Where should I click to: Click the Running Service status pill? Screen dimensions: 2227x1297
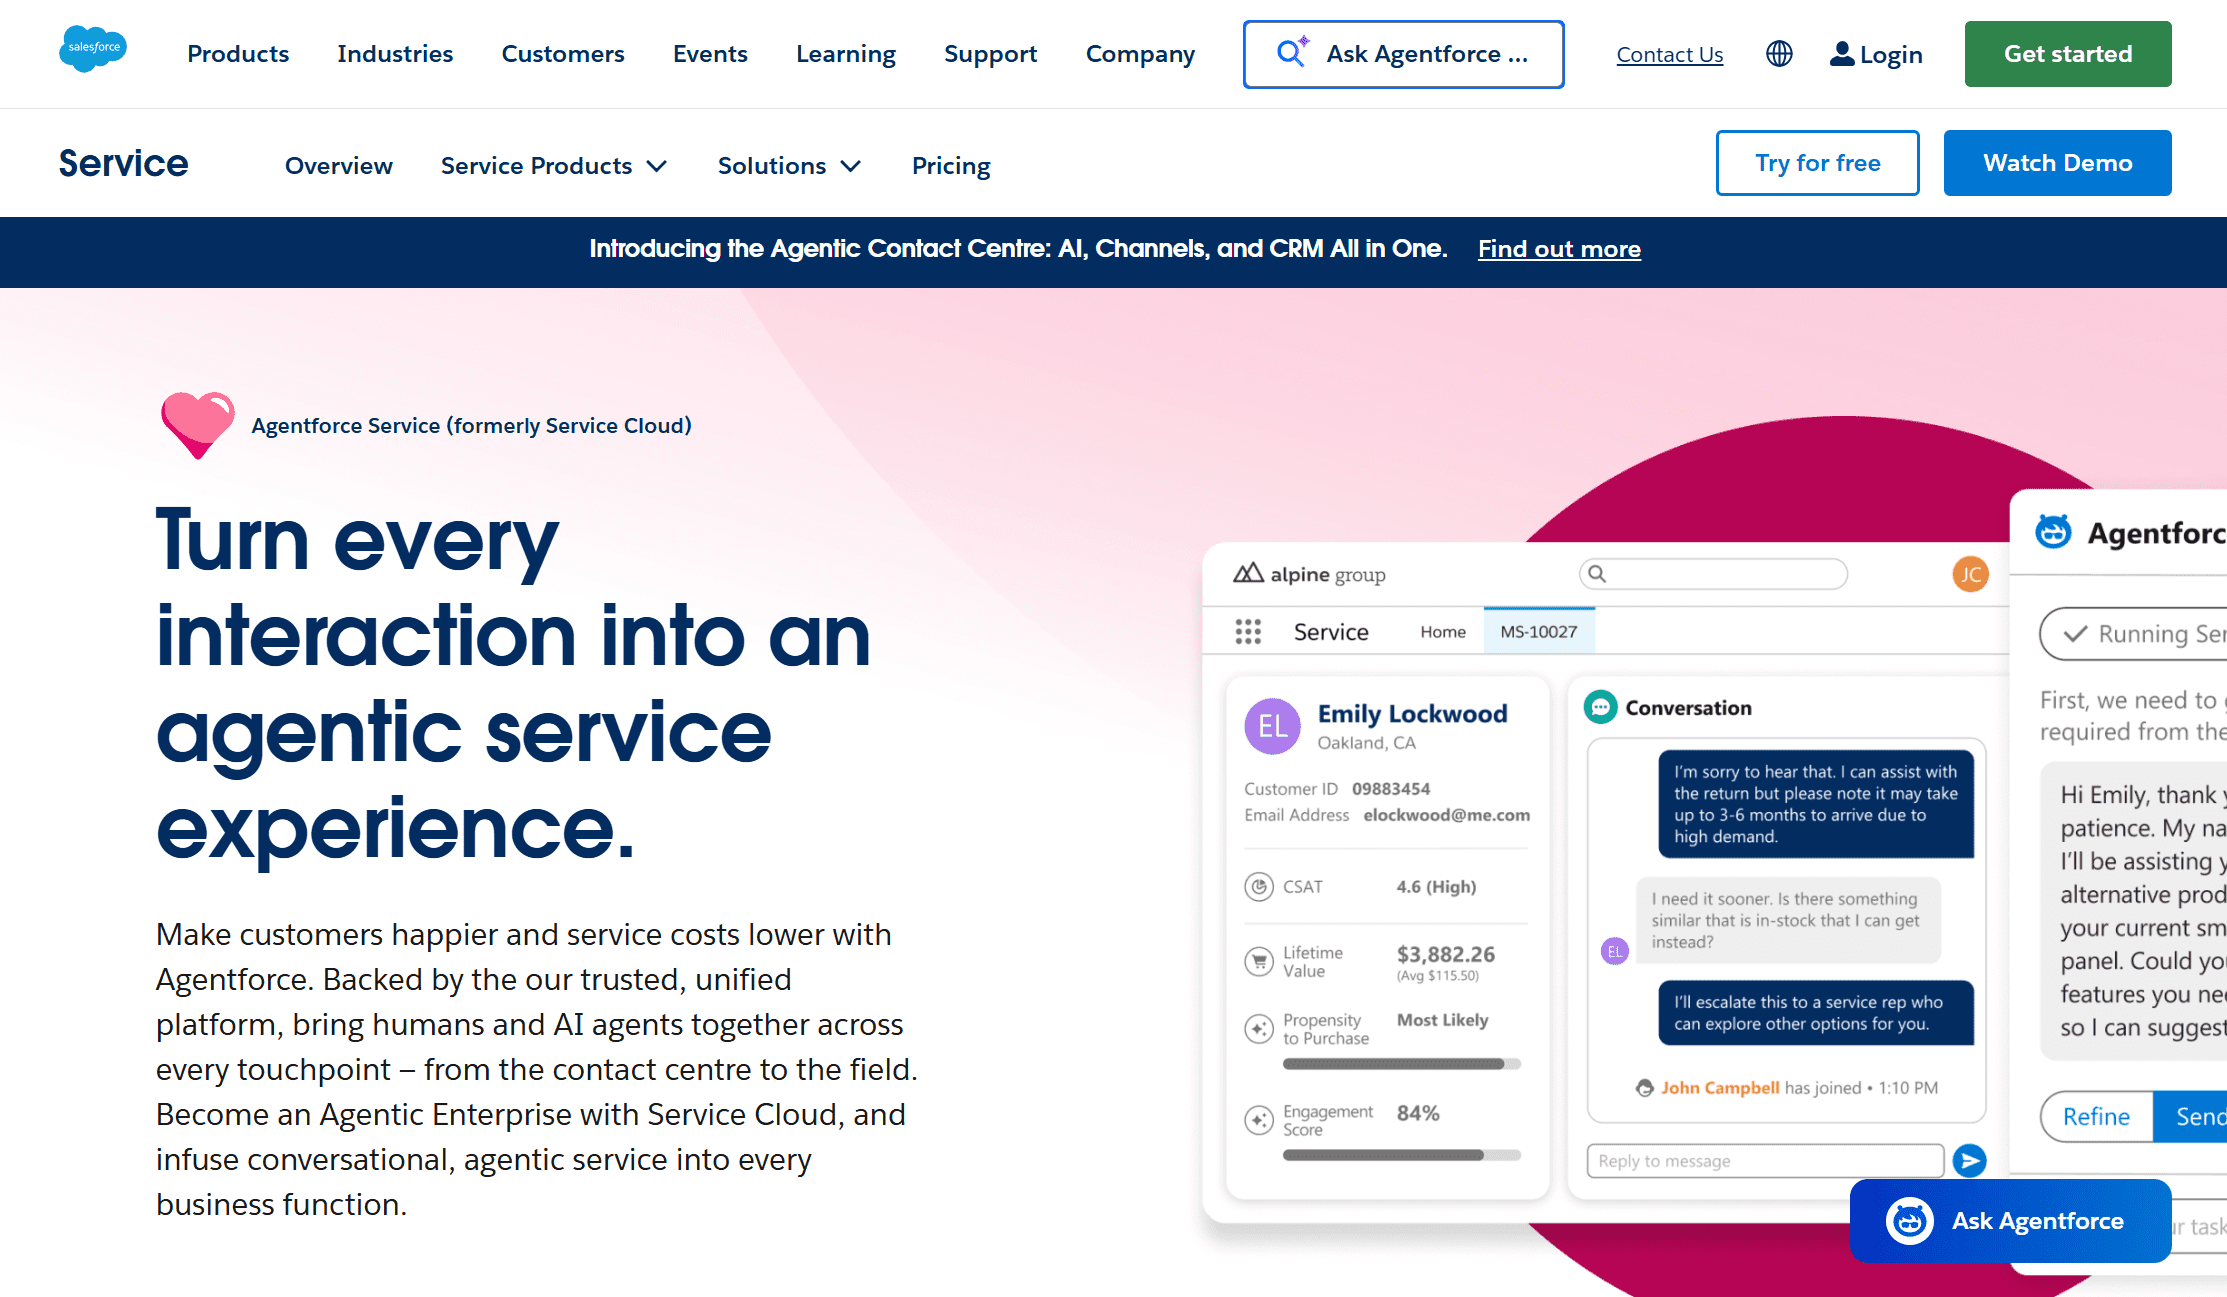click(x=2133, y=634)
